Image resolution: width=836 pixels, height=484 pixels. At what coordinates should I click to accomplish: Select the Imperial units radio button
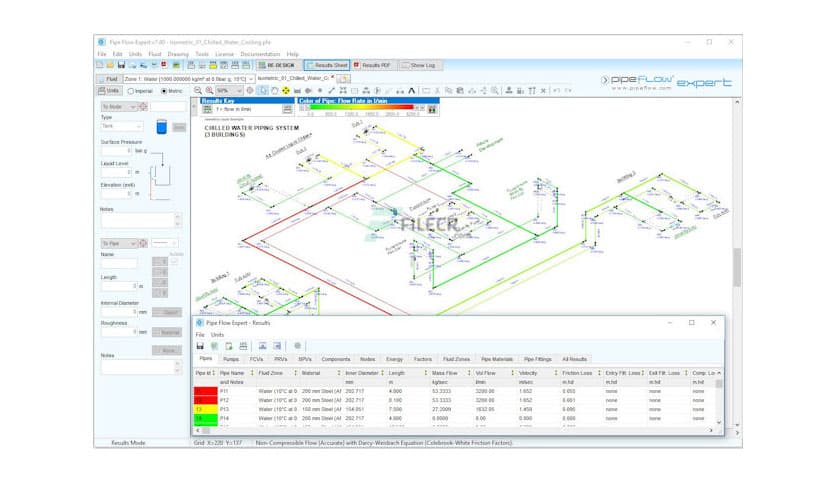[x=131, y=91]
